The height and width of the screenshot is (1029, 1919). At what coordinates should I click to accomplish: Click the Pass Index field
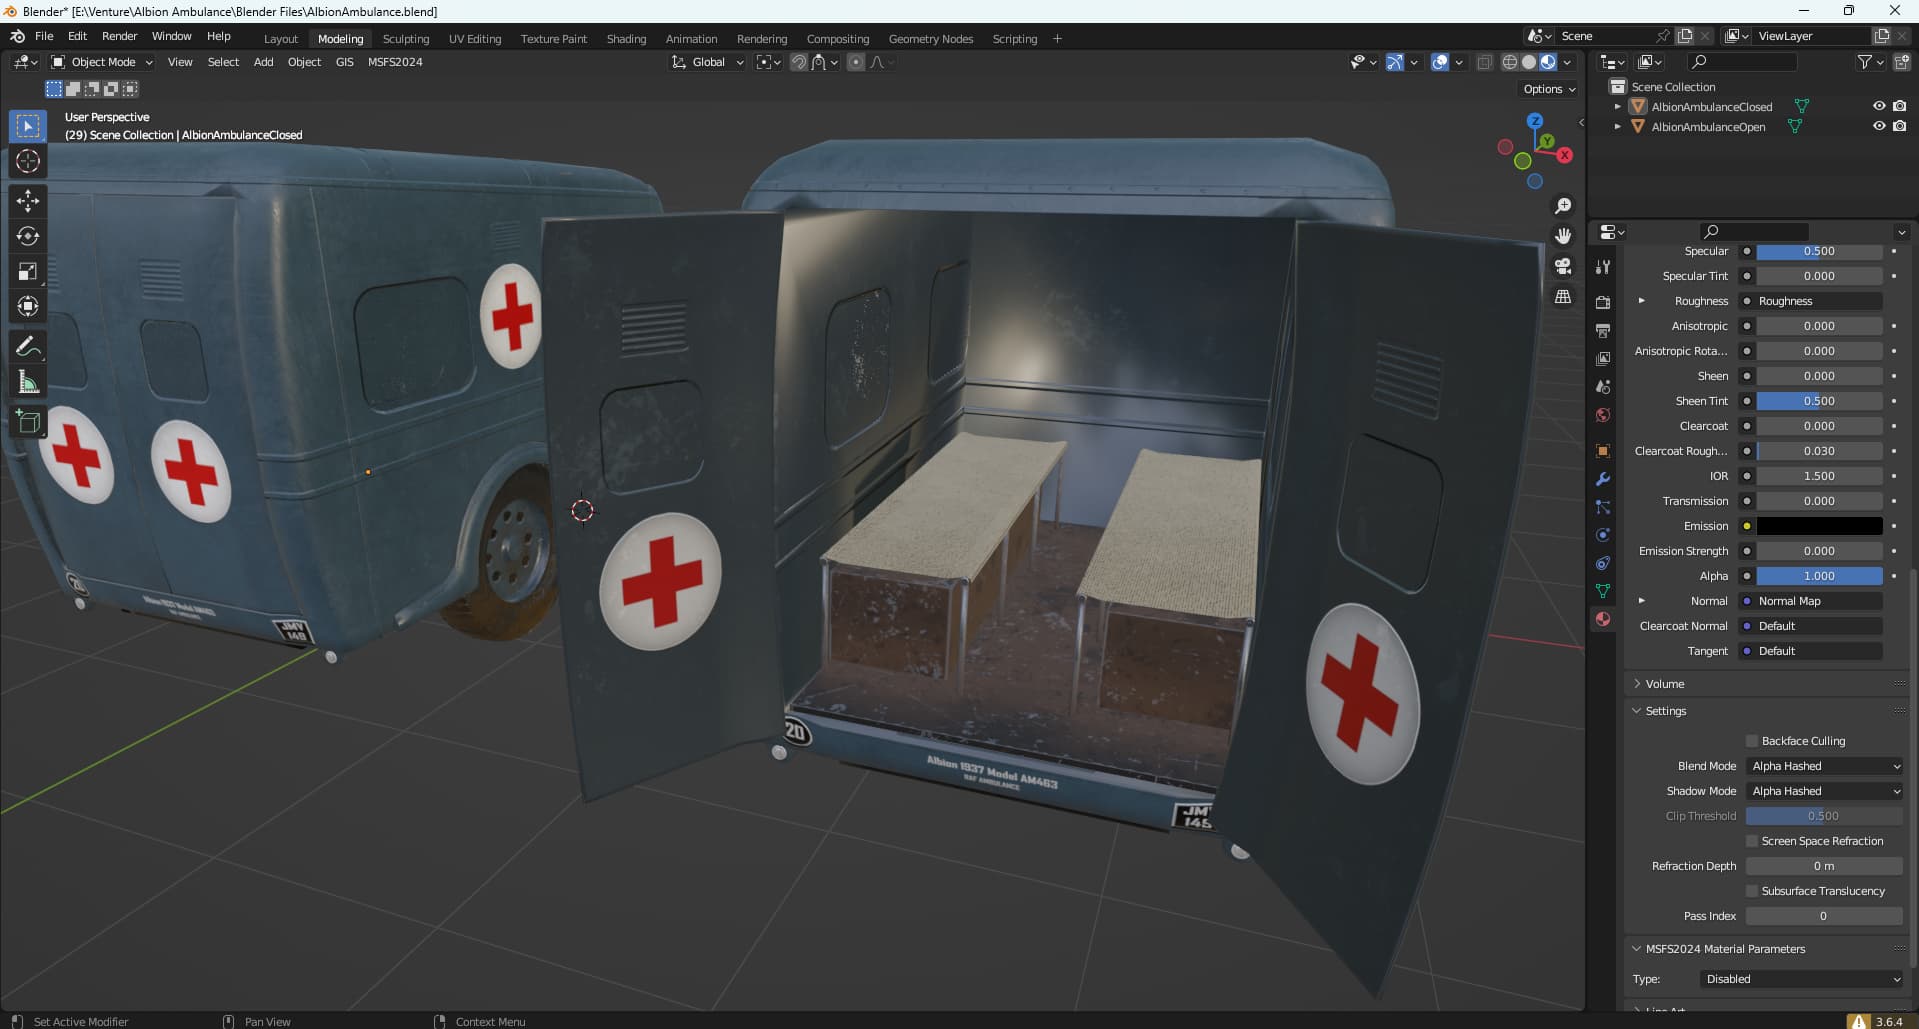1823,916
